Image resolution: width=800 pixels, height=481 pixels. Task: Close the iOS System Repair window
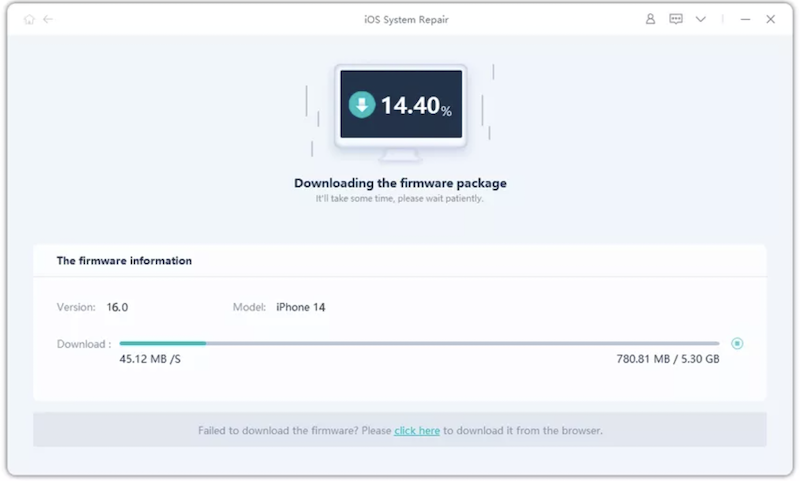click(771, 19)
